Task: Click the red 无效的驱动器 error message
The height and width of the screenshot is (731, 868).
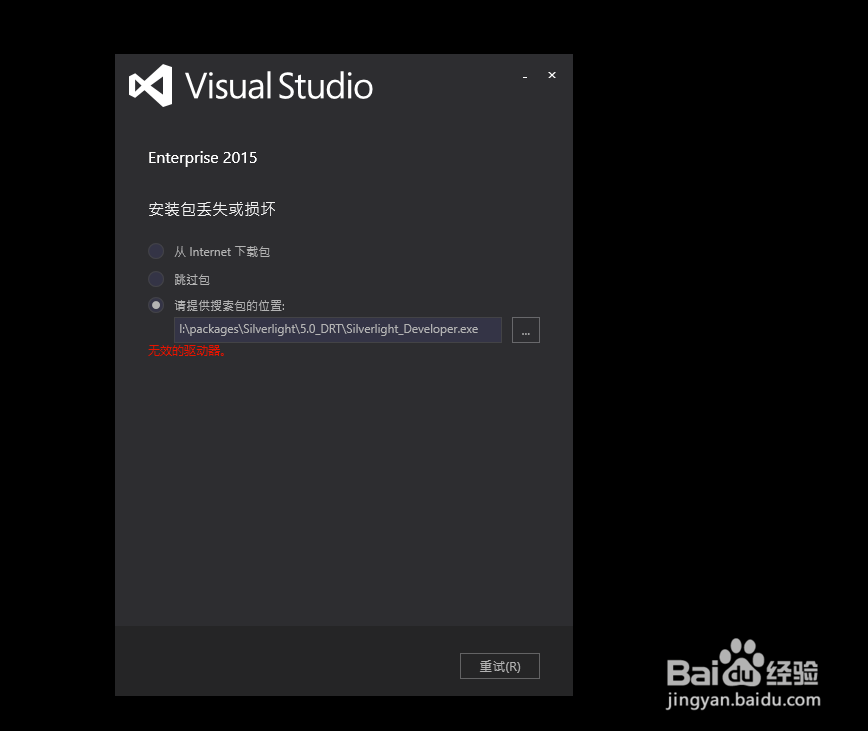Action: (187, 351)
